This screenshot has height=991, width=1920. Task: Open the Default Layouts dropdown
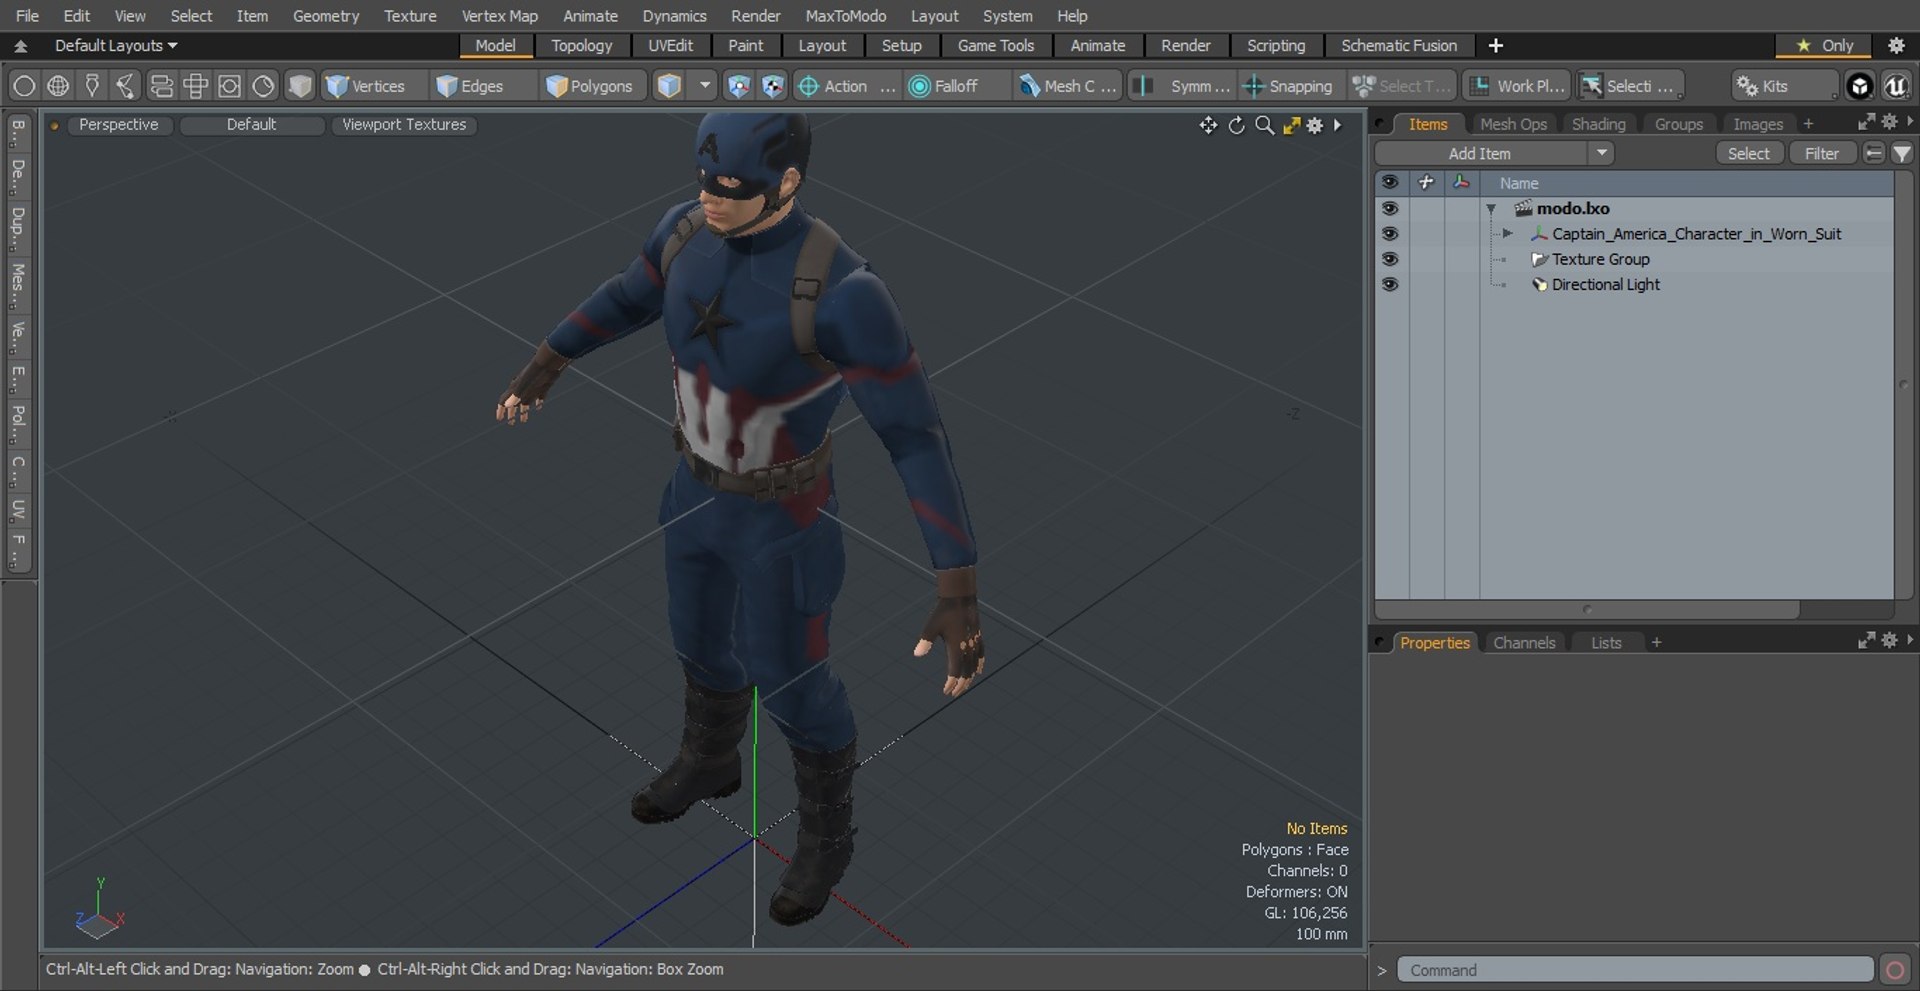tap(115, 46)
